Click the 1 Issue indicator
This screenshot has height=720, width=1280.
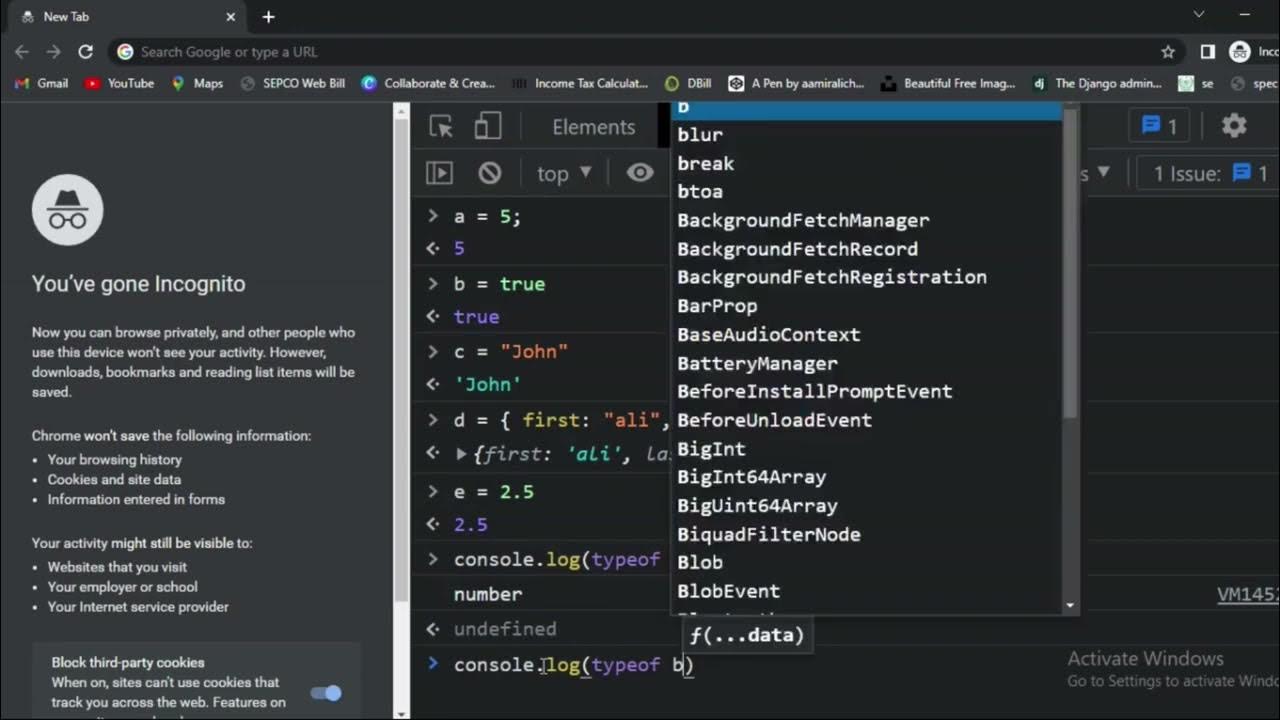(x=1211, y=174)
